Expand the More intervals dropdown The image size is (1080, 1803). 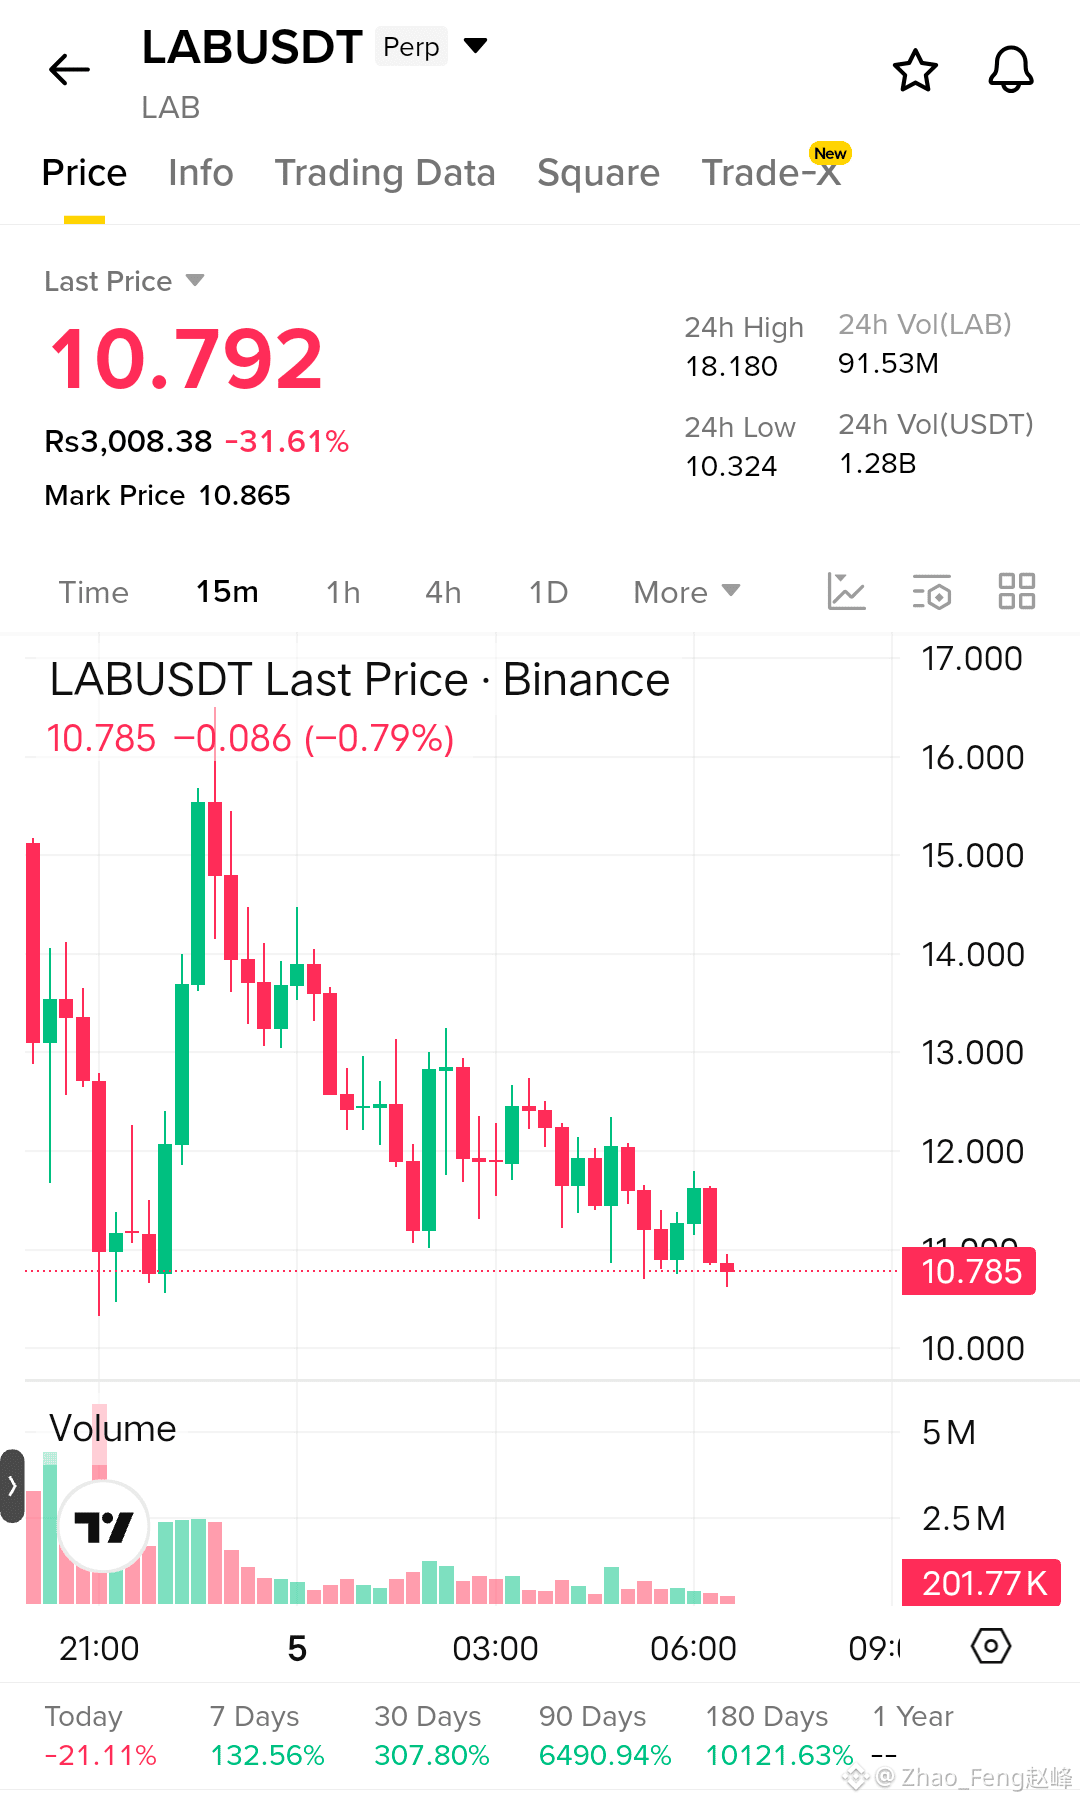click(687, 592)
